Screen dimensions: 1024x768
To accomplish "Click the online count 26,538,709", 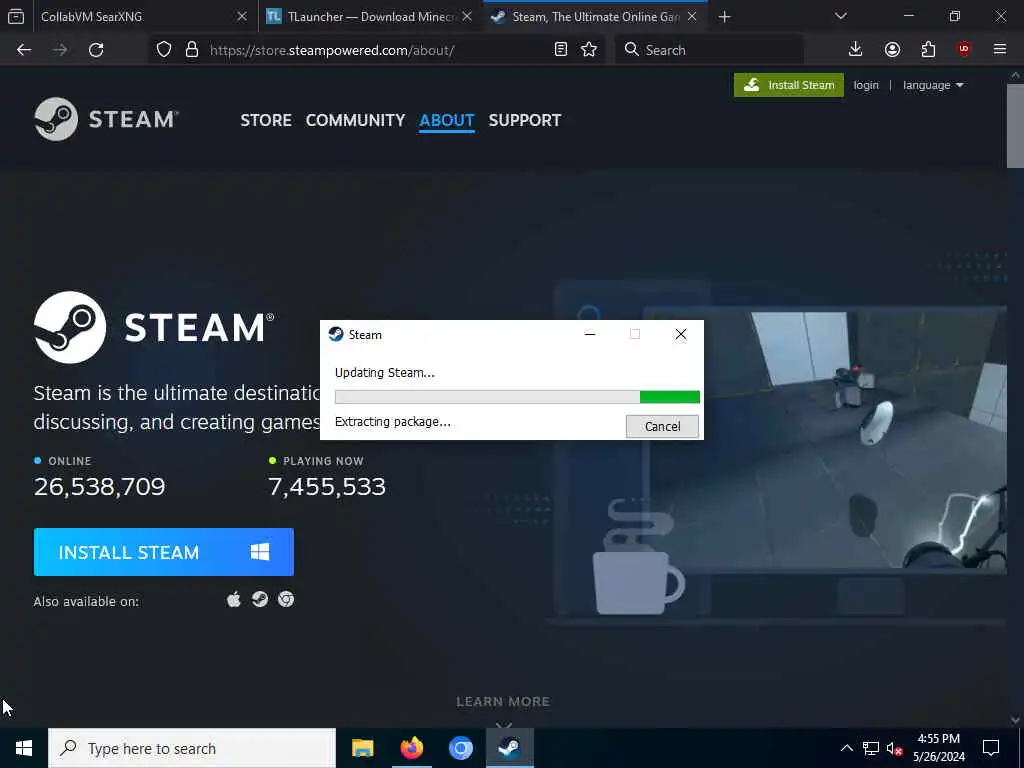I will pyautogui.click(x=100, y=487).
